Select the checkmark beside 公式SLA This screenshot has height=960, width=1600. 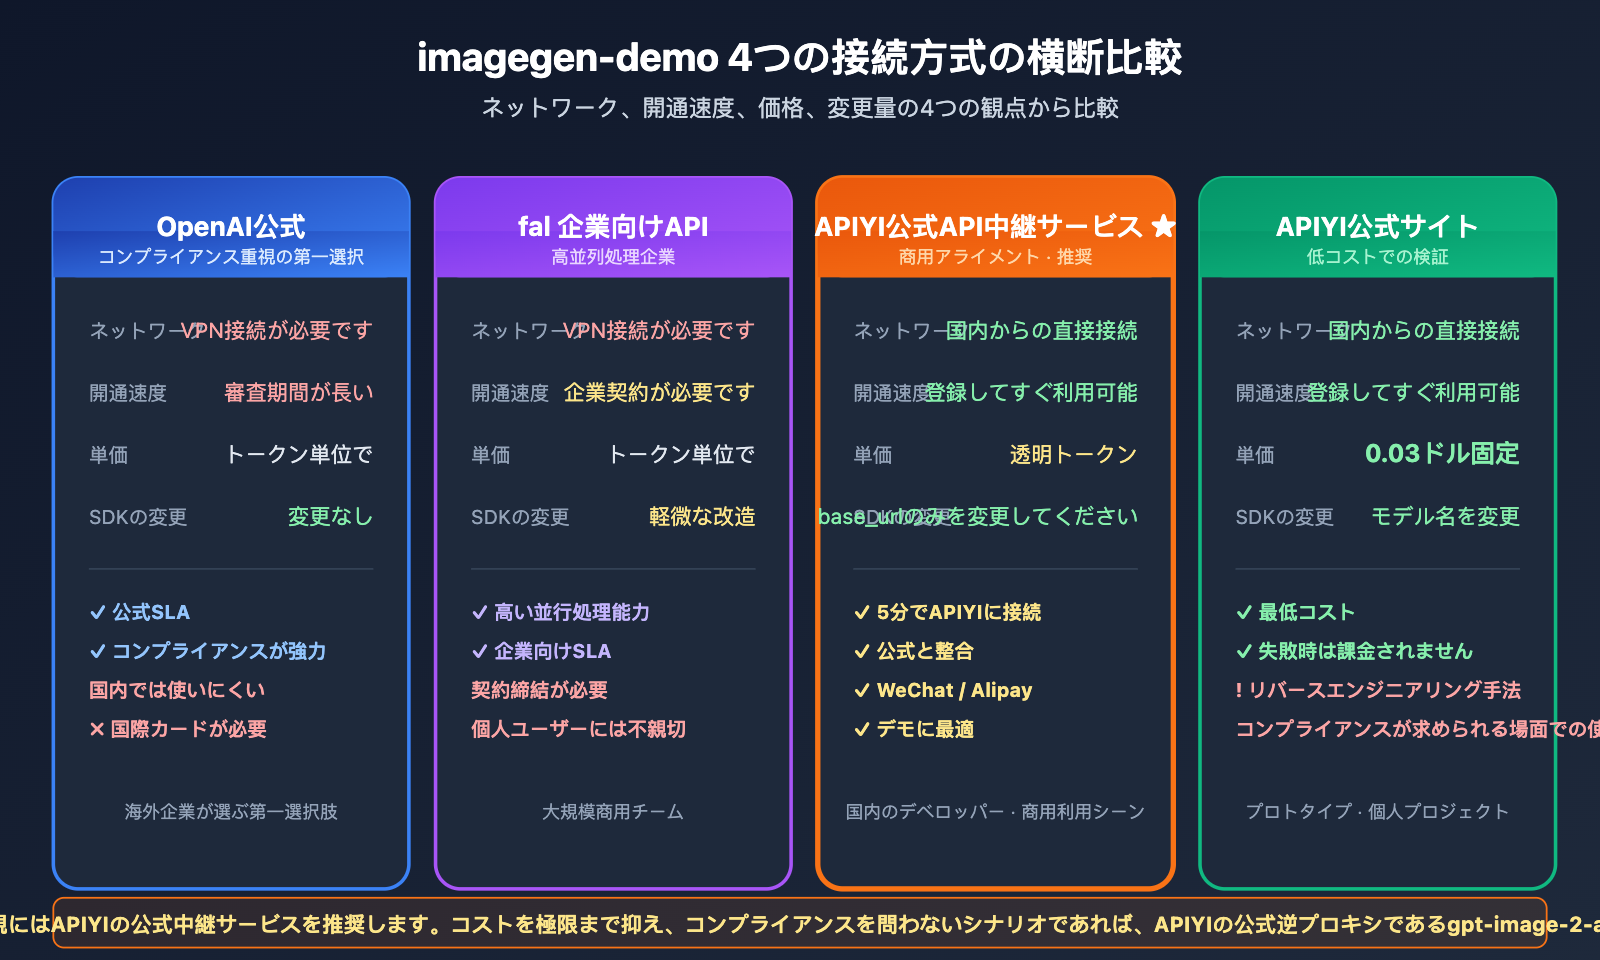tap(97, 611)
